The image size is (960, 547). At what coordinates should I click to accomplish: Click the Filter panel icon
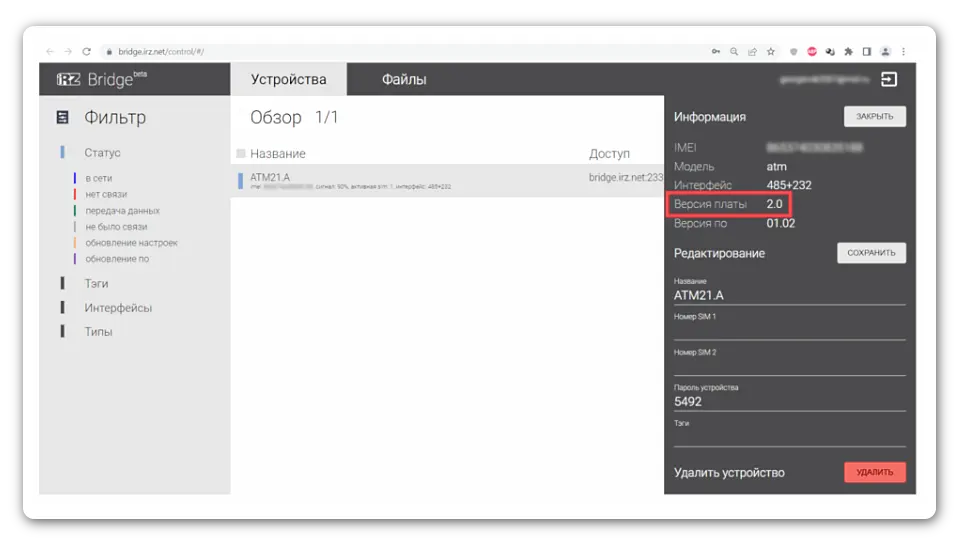point(63,118)
